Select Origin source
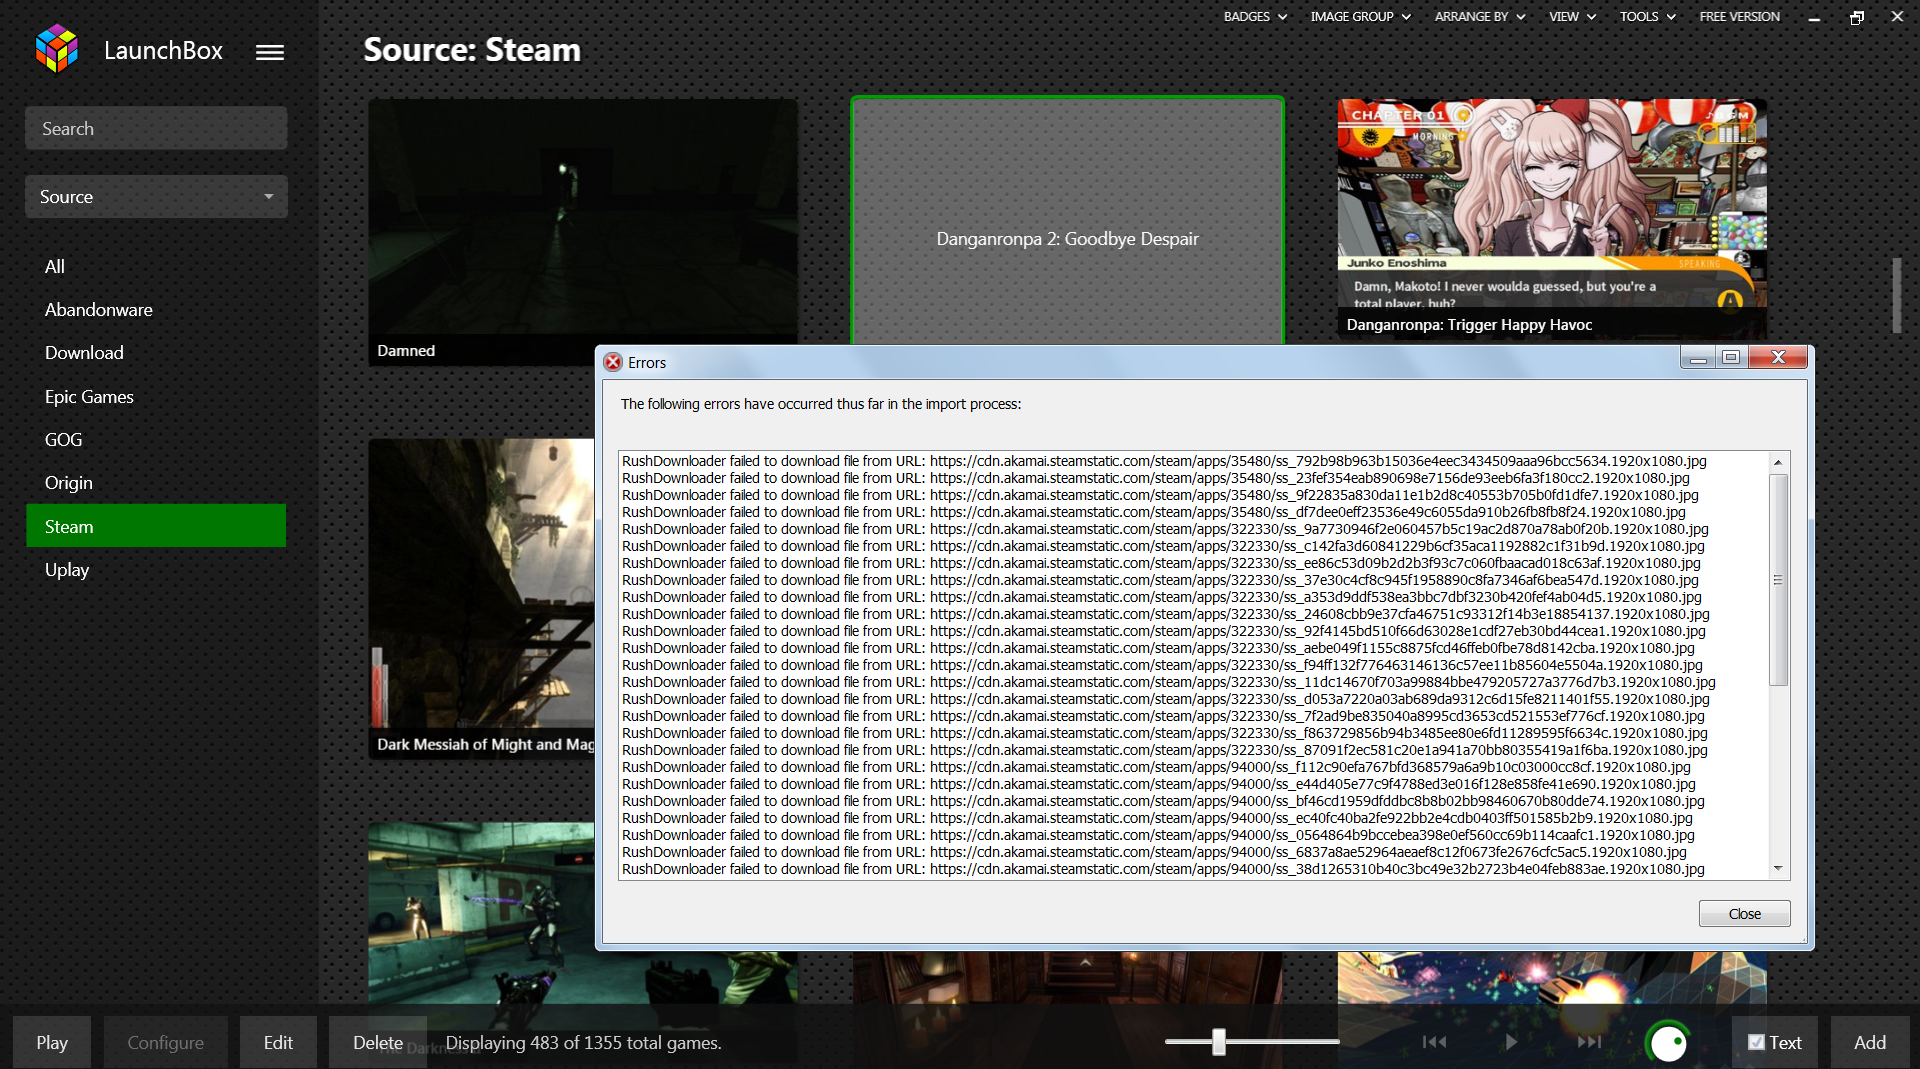The image size is (1920, 1069). coord(156,483)
